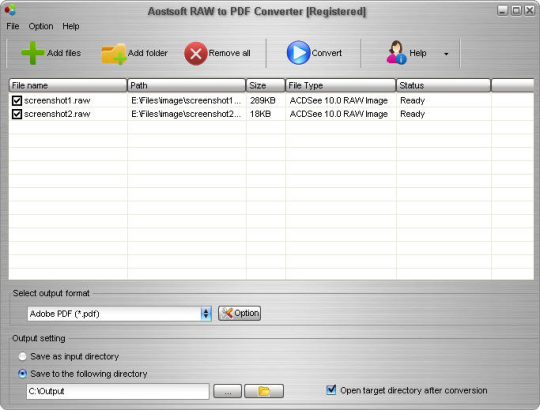
Task: Expand the Adobe PDF output format dropdown
Action: tap(206, 314)
